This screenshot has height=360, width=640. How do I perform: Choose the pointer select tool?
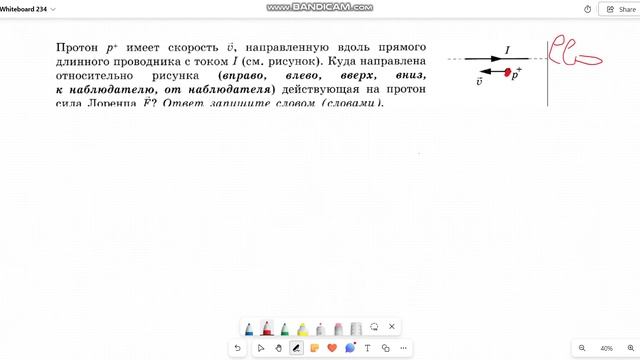coord(261,348)
